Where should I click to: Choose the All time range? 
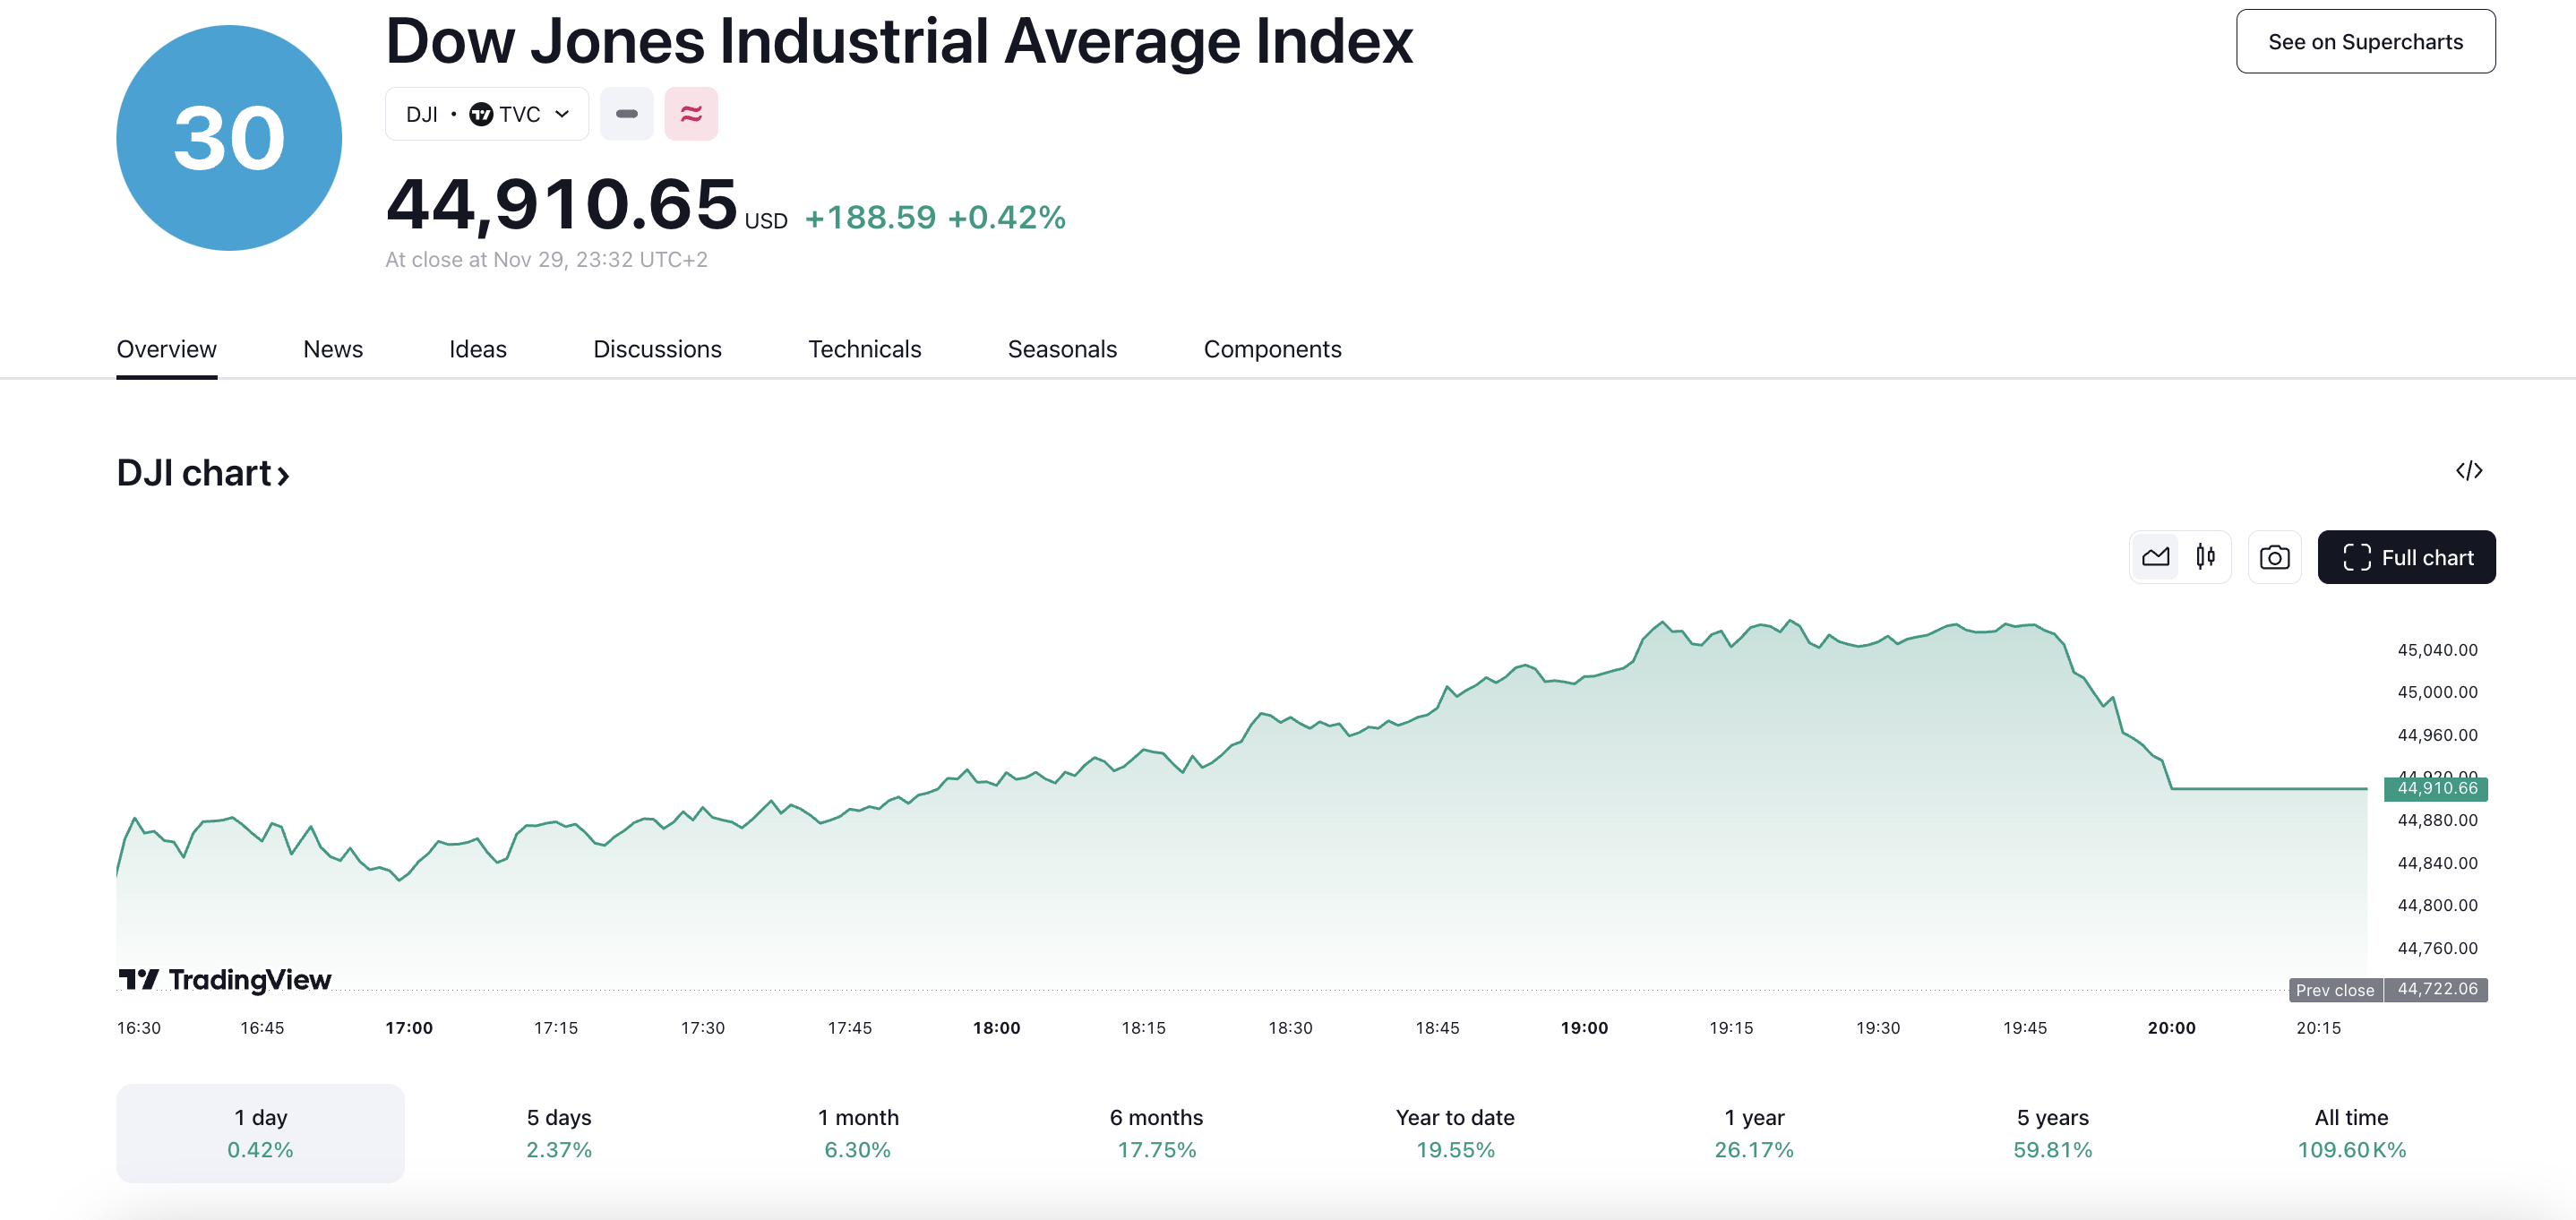(x=2350, y=1132)
